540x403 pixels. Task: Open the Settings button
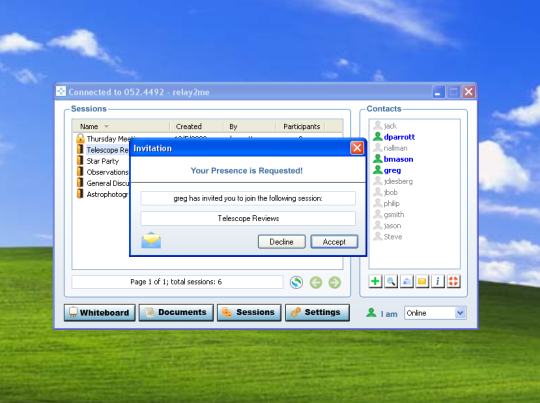tap(318, 312)
